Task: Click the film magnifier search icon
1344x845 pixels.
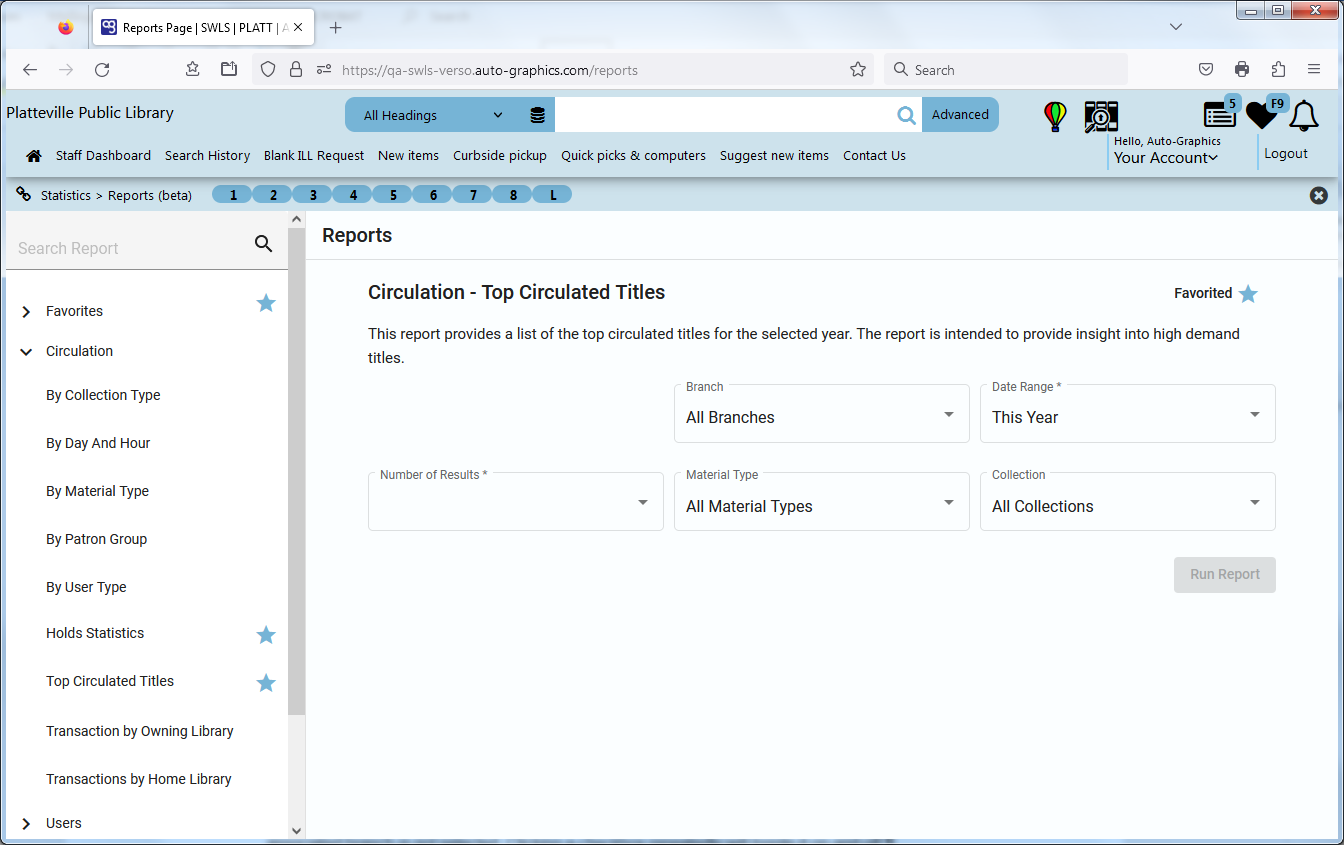Action: [1101, 116]
